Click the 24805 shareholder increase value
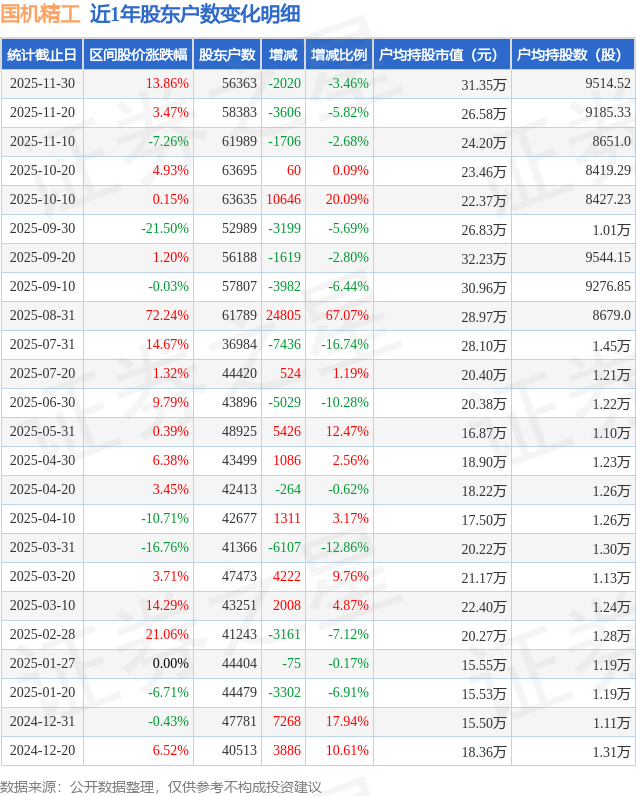Screen dimensions: 636x796 tap(283, 316)
